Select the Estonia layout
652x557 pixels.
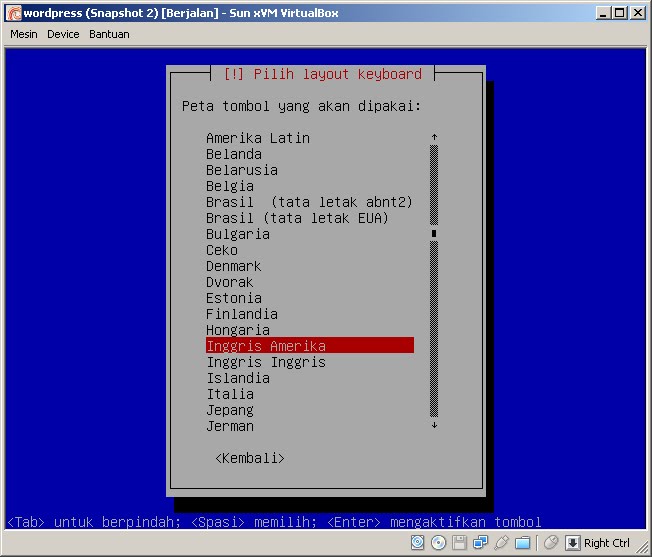[234, 298]
